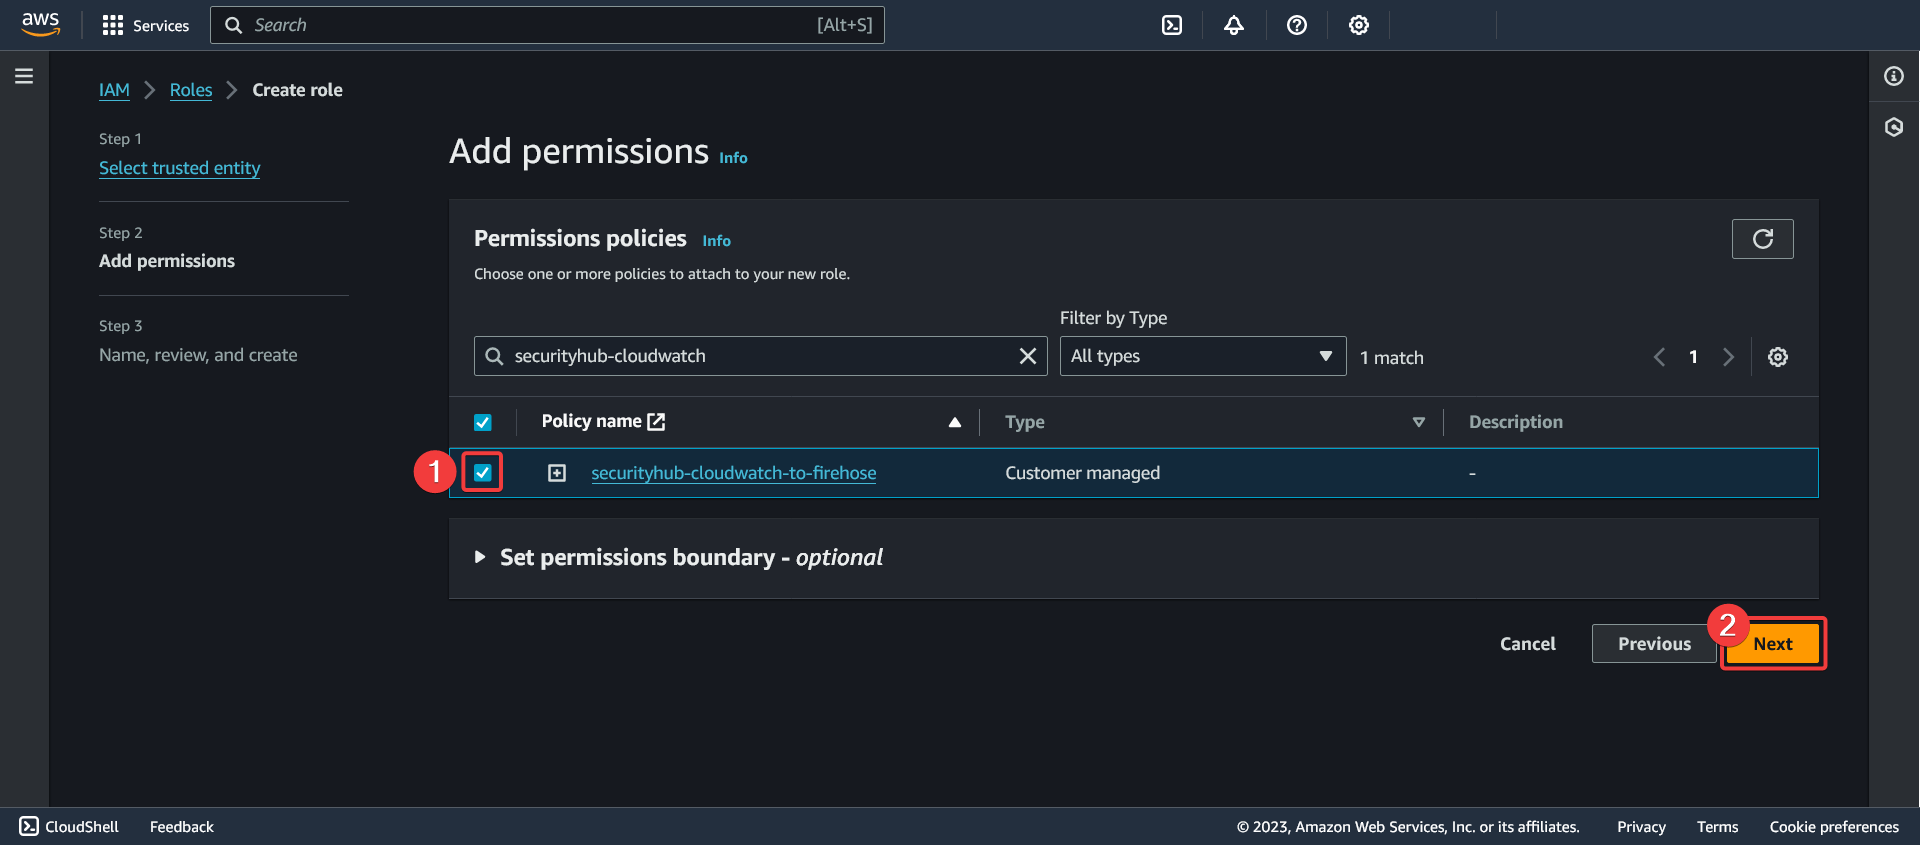Expand Set permissions boundary section
Image resolution: width=1920 pixels, height=845 pixels.
pos(480,557)
